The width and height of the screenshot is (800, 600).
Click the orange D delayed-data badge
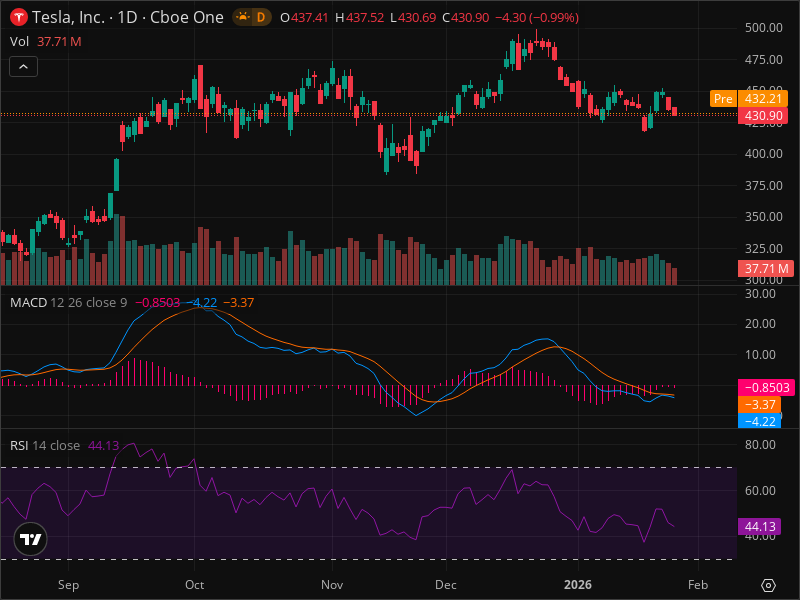pyautogui.click(x=261, y=17)
